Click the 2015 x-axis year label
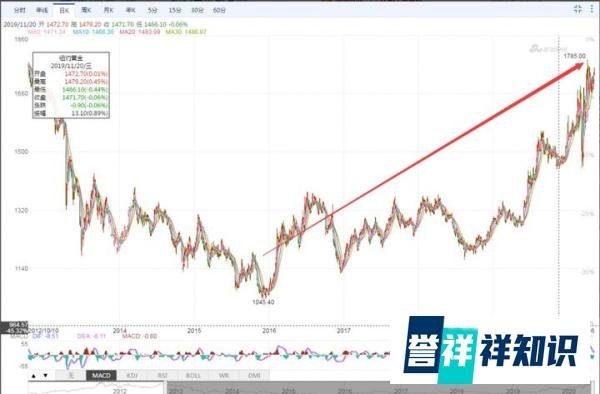The image size is (600, 394). pyautogui.click(x=194, y=331)
